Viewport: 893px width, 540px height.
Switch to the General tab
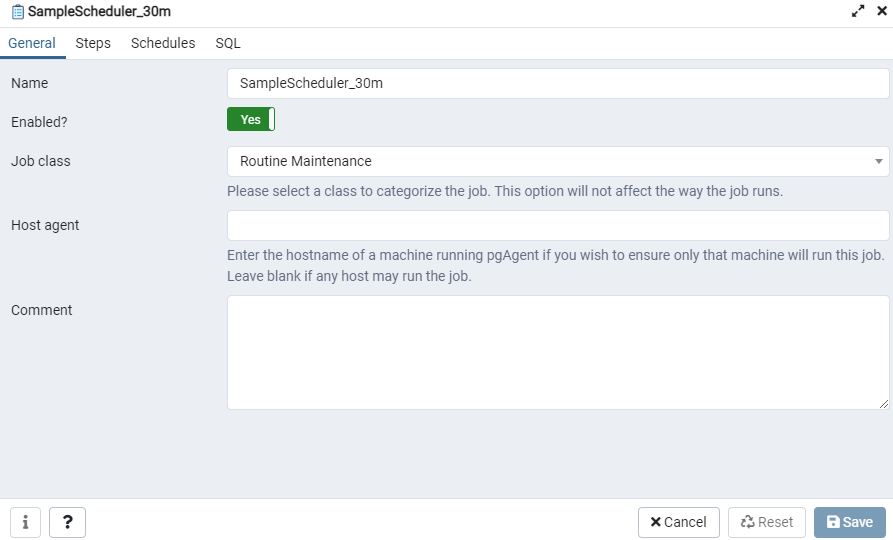(32, 43)
